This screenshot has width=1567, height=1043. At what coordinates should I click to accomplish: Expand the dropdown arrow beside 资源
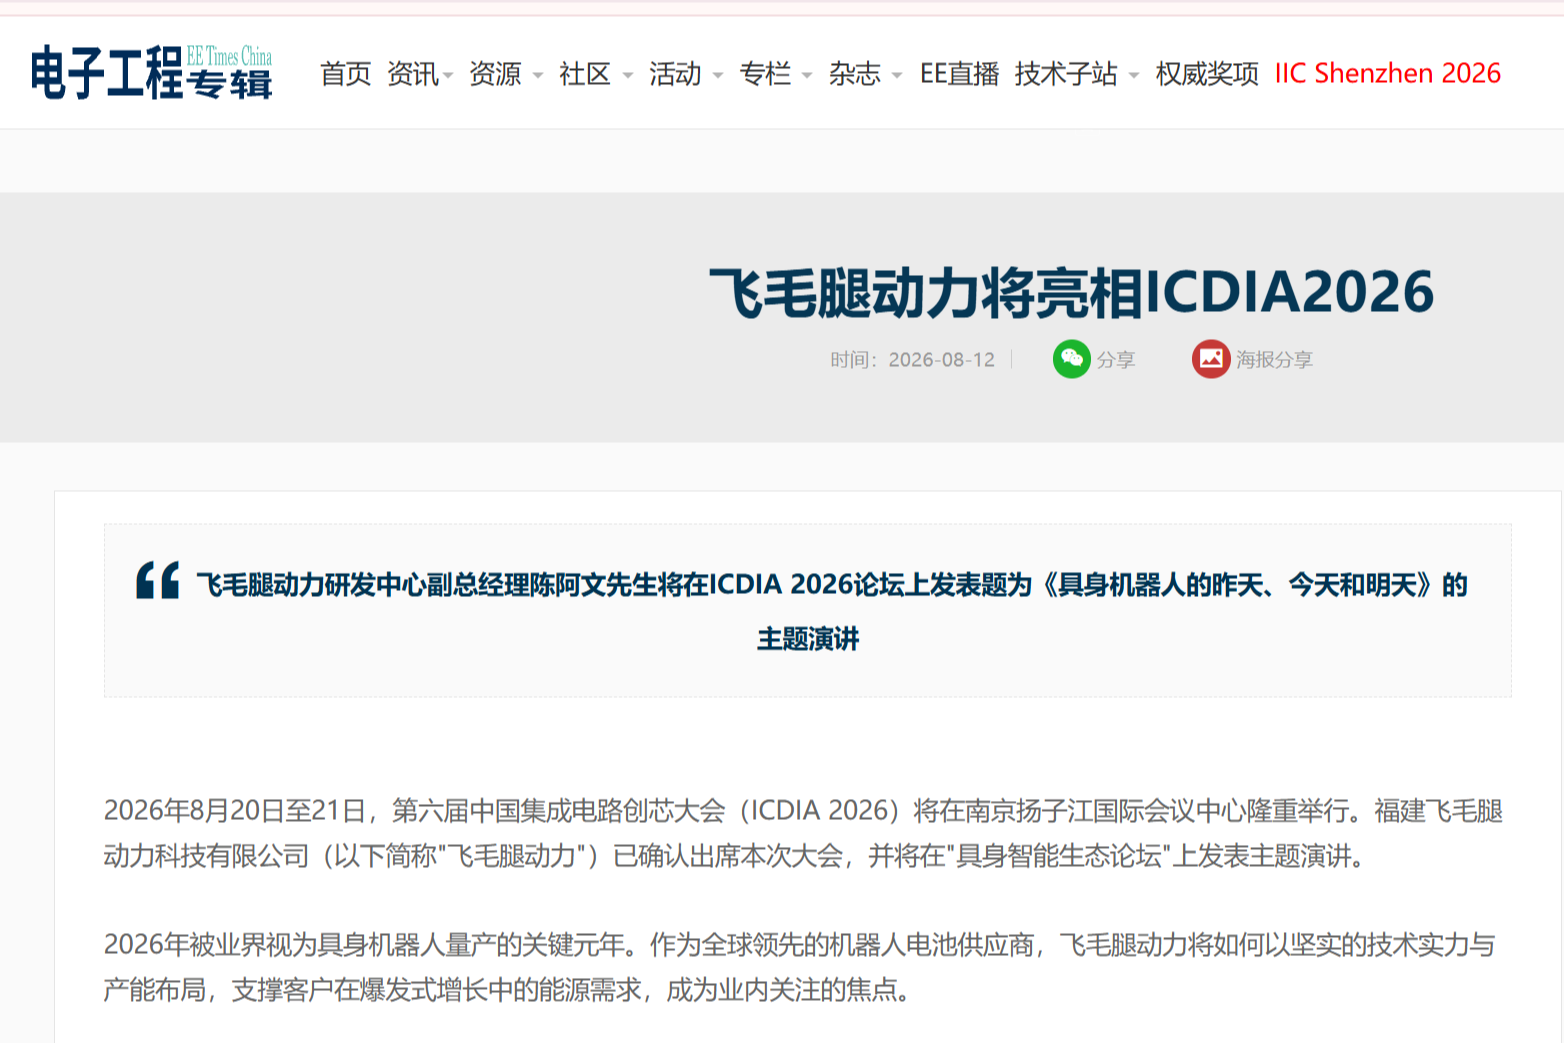click(x=538, y=75)
